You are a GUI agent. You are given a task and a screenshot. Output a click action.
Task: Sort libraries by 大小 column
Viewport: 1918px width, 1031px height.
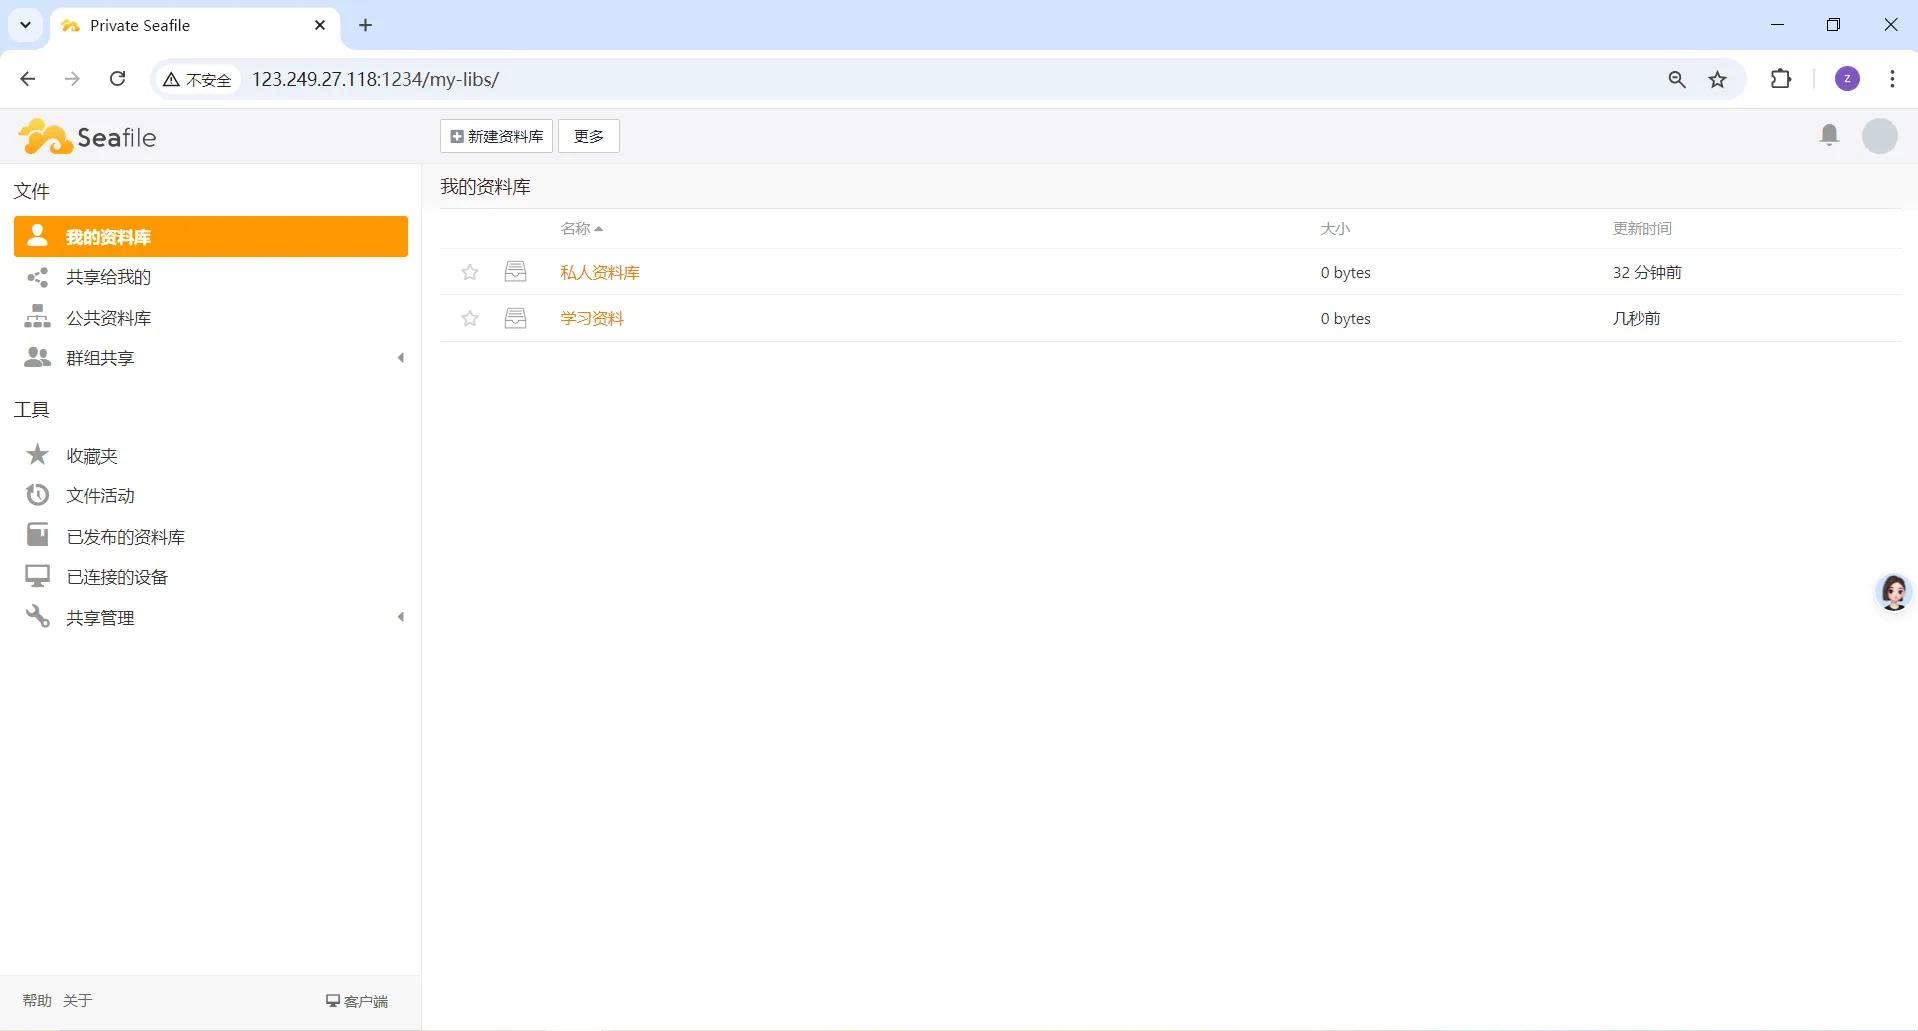[x=1335, y=229]
